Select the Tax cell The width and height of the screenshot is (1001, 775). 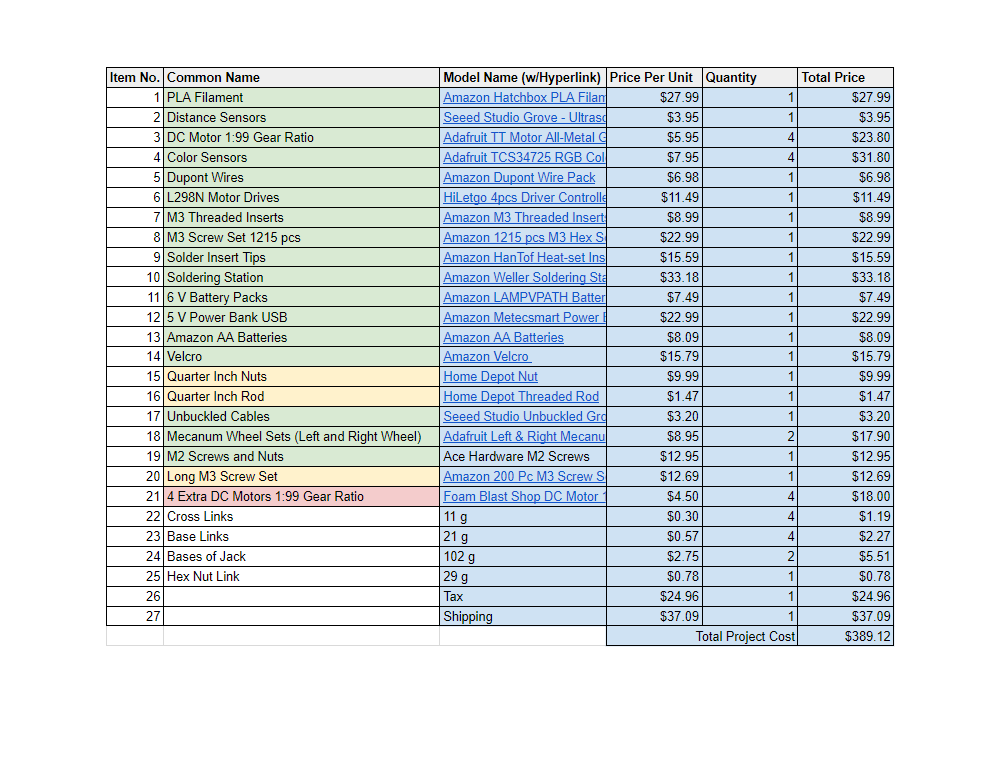(x=523, y=596)
